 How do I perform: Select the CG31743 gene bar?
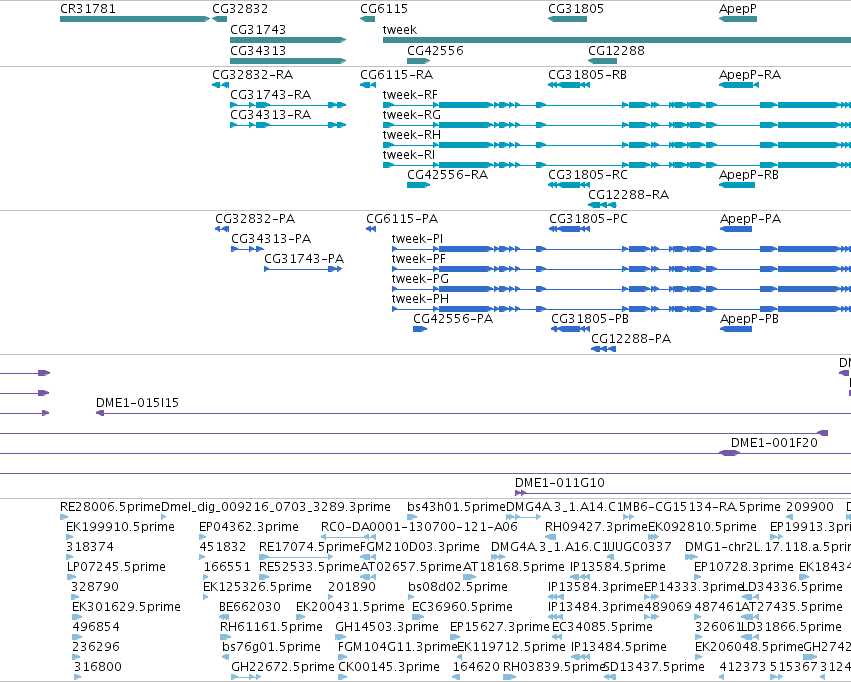tap(288, 40)
